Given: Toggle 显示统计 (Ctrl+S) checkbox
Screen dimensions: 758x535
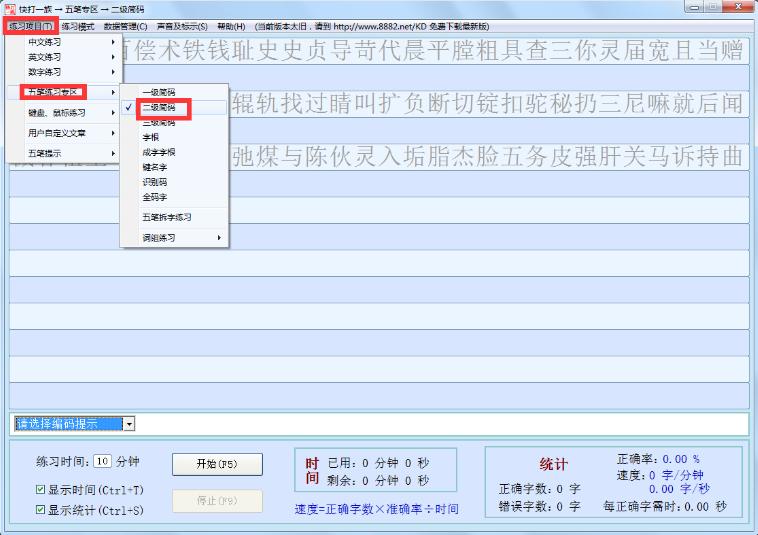Looking at the screenshot, I should tap(41, 509).
